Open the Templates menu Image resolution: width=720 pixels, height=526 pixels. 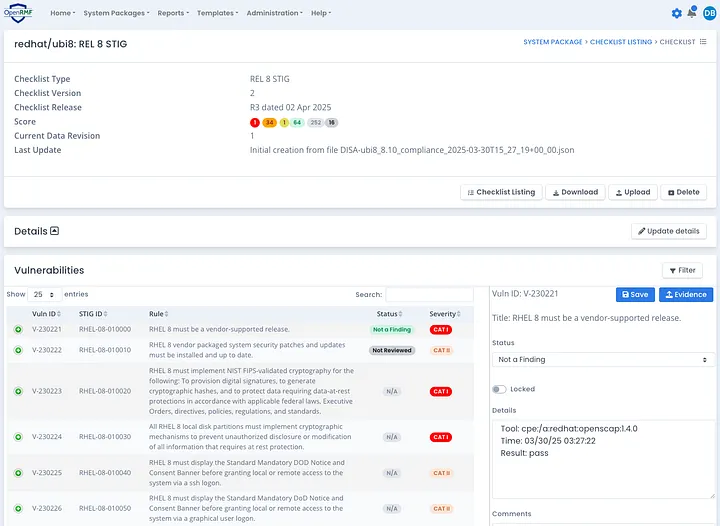(x=217, y=13)
